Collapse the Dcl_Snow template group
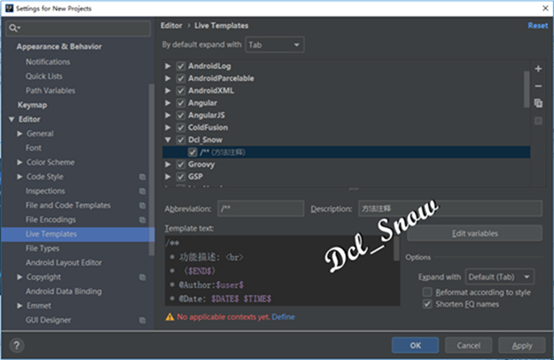The image size is (554, 360). click(168, 140)
